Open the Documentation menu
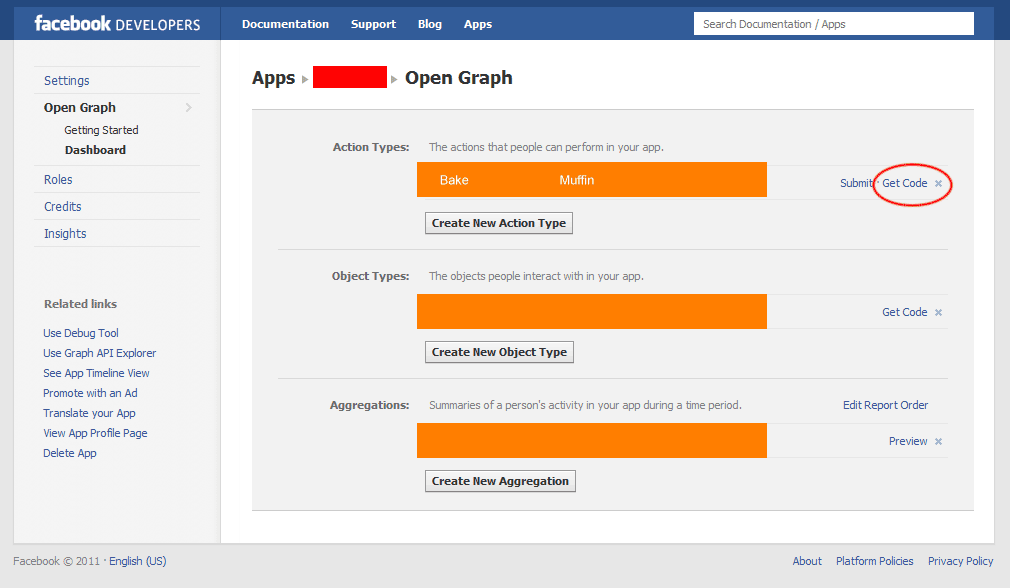This screenshot has height=588, width=1010. (x=285, y=24)
